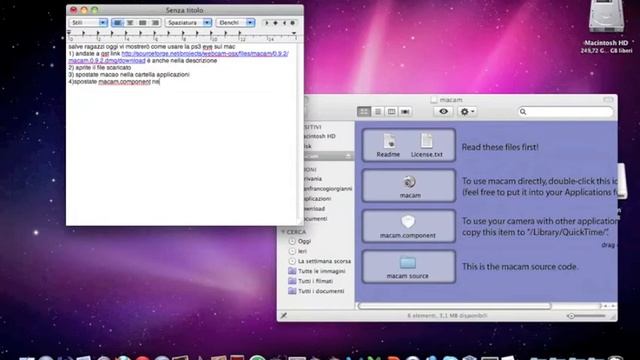Click the Finder search field
Image resolution: width=640 pixels, height=360 pixels.
(565, 111)
